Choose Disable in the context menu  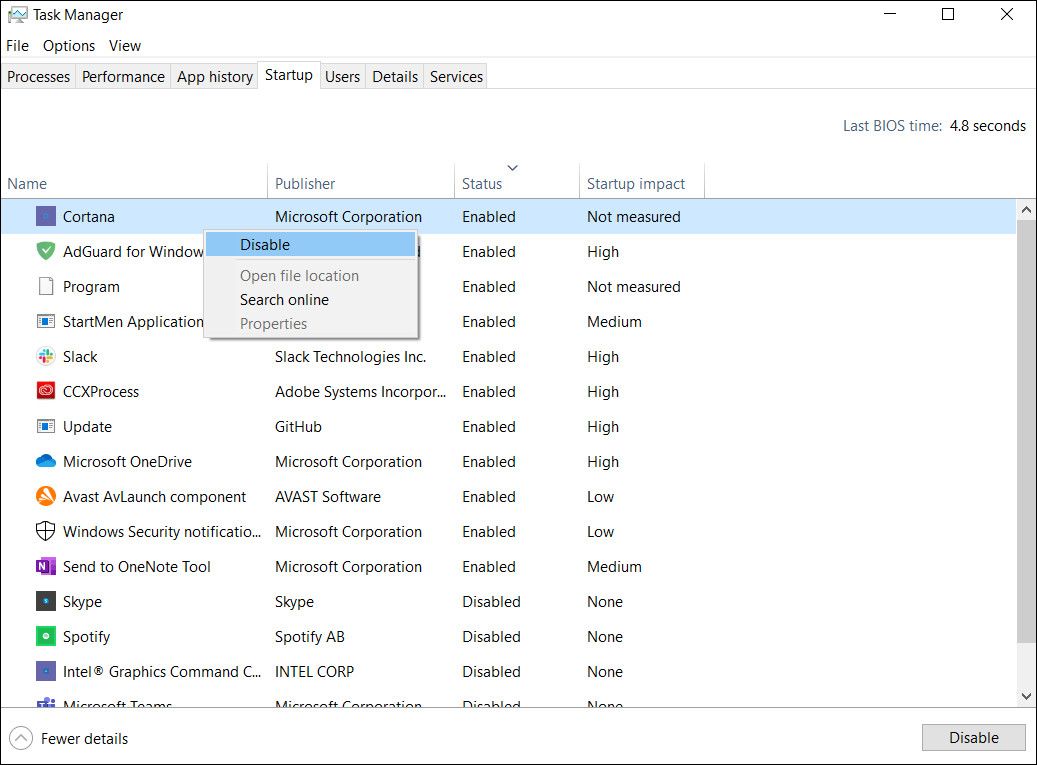(265, 245)
